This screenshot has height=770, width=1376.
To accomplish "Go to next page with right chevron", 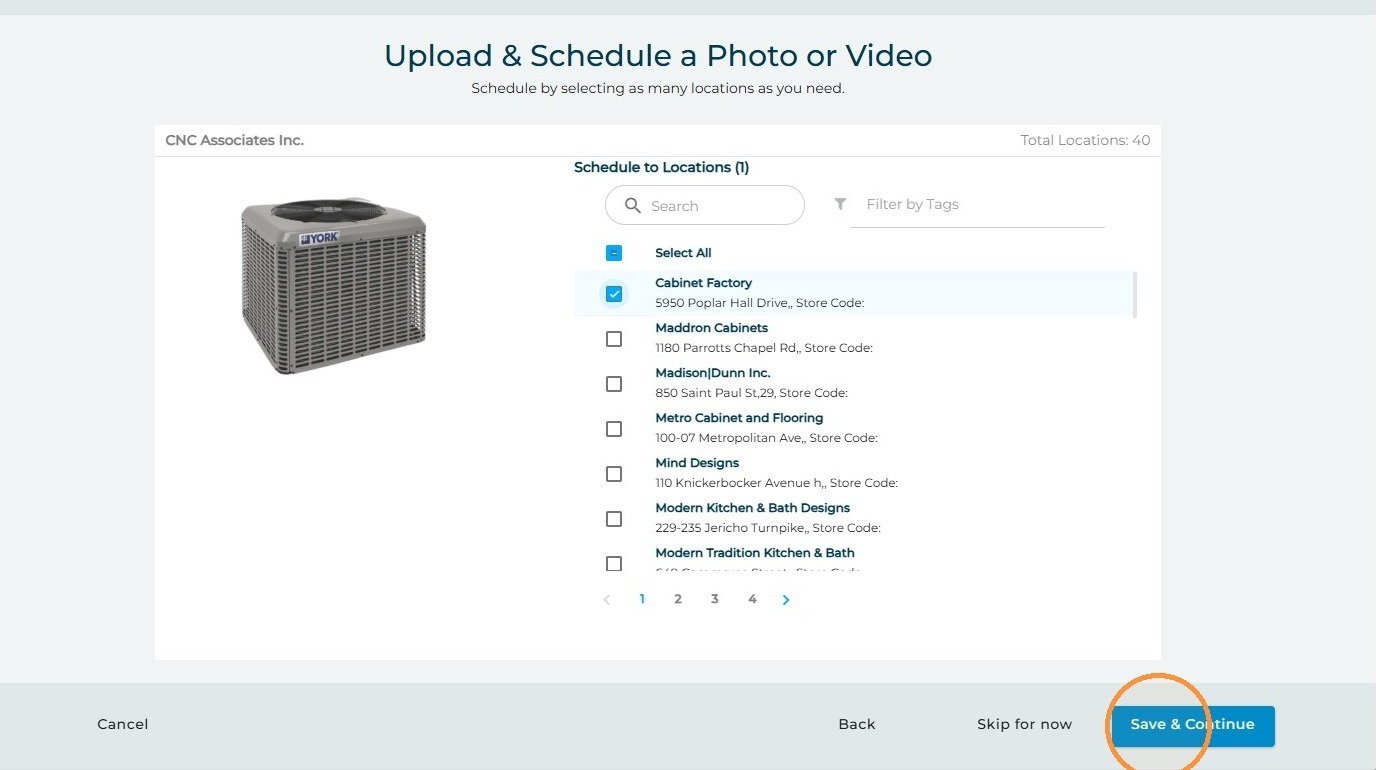I will [786, 600].
